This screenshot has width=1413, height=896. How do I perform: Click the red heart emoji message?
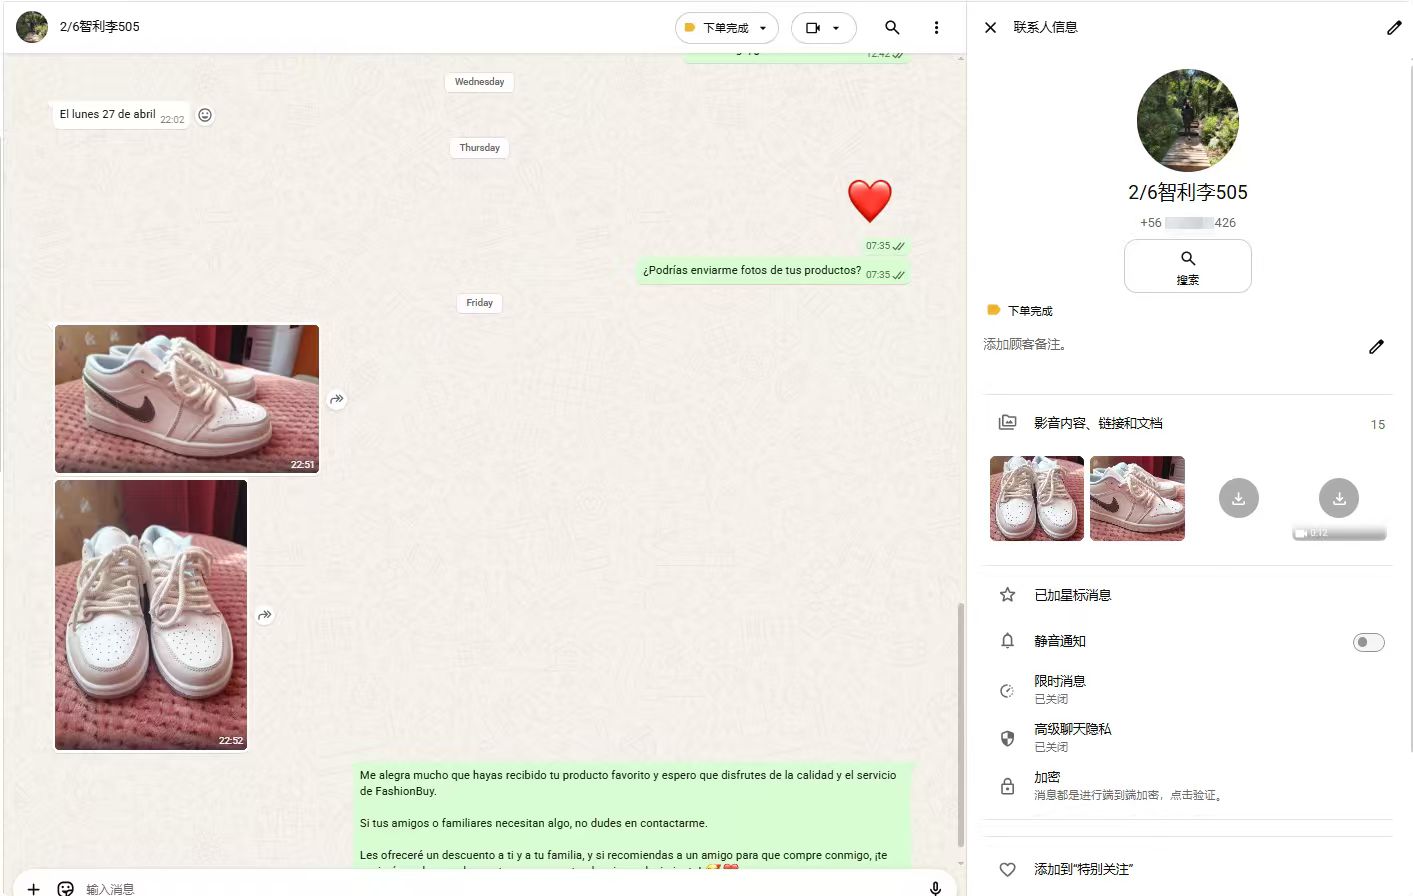[x=870, y=201]
